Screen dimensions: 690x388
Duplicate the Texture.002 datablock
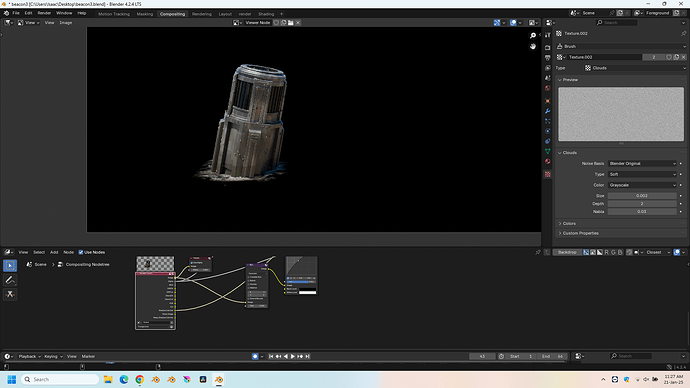tap(676, 57)
